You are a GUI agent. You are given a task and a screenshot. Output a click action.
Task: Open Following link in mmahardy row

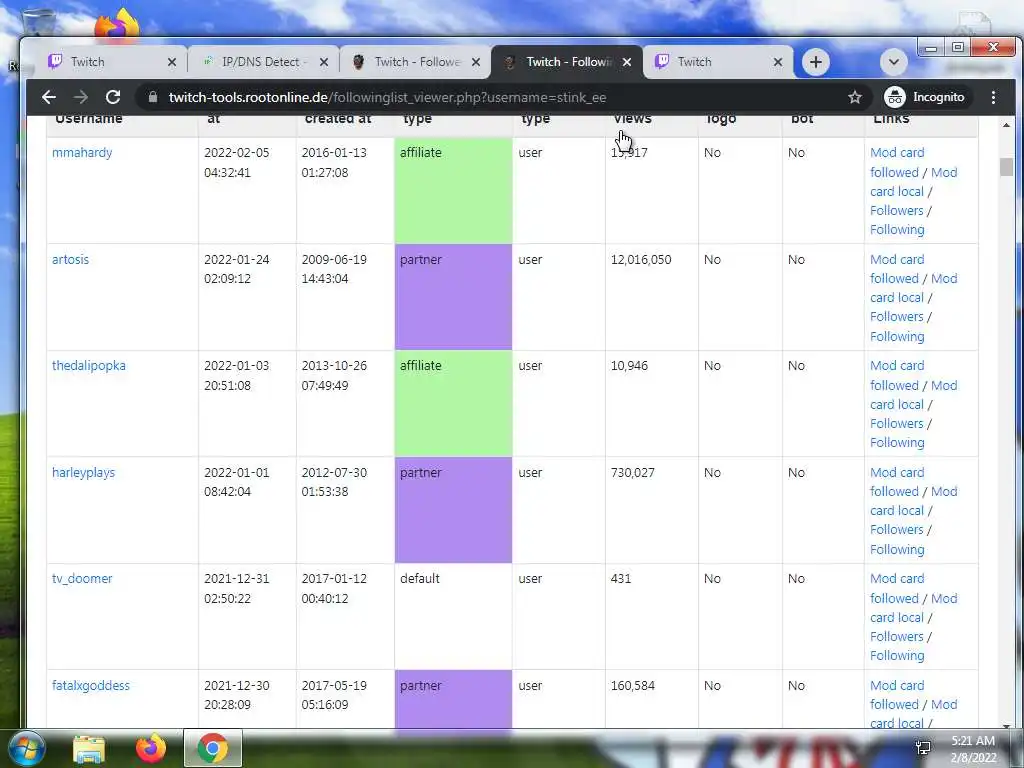pos(897,230)
